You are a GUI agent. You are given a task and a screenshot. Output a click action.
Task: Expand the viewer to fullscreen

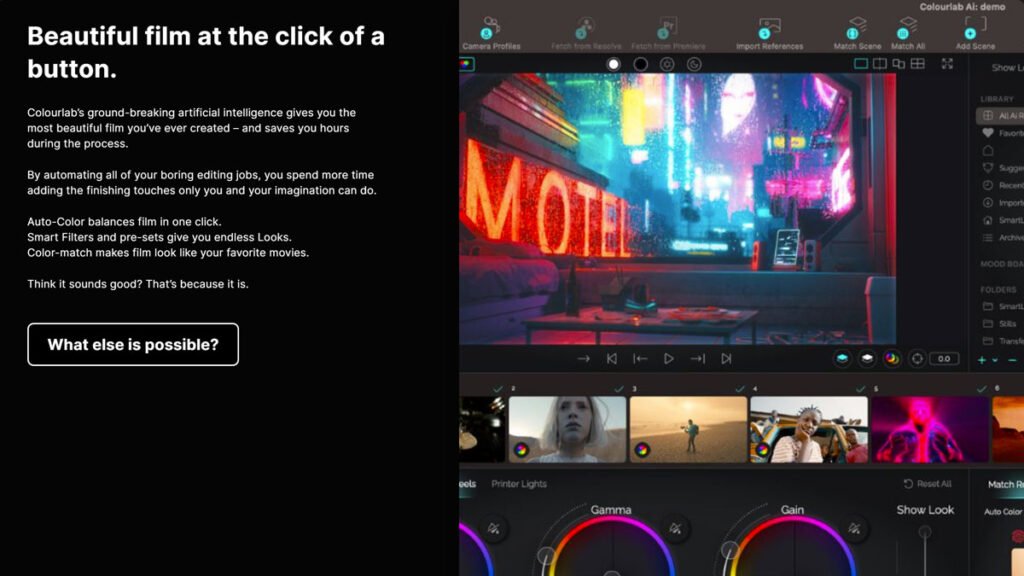(x=947, y=63)
